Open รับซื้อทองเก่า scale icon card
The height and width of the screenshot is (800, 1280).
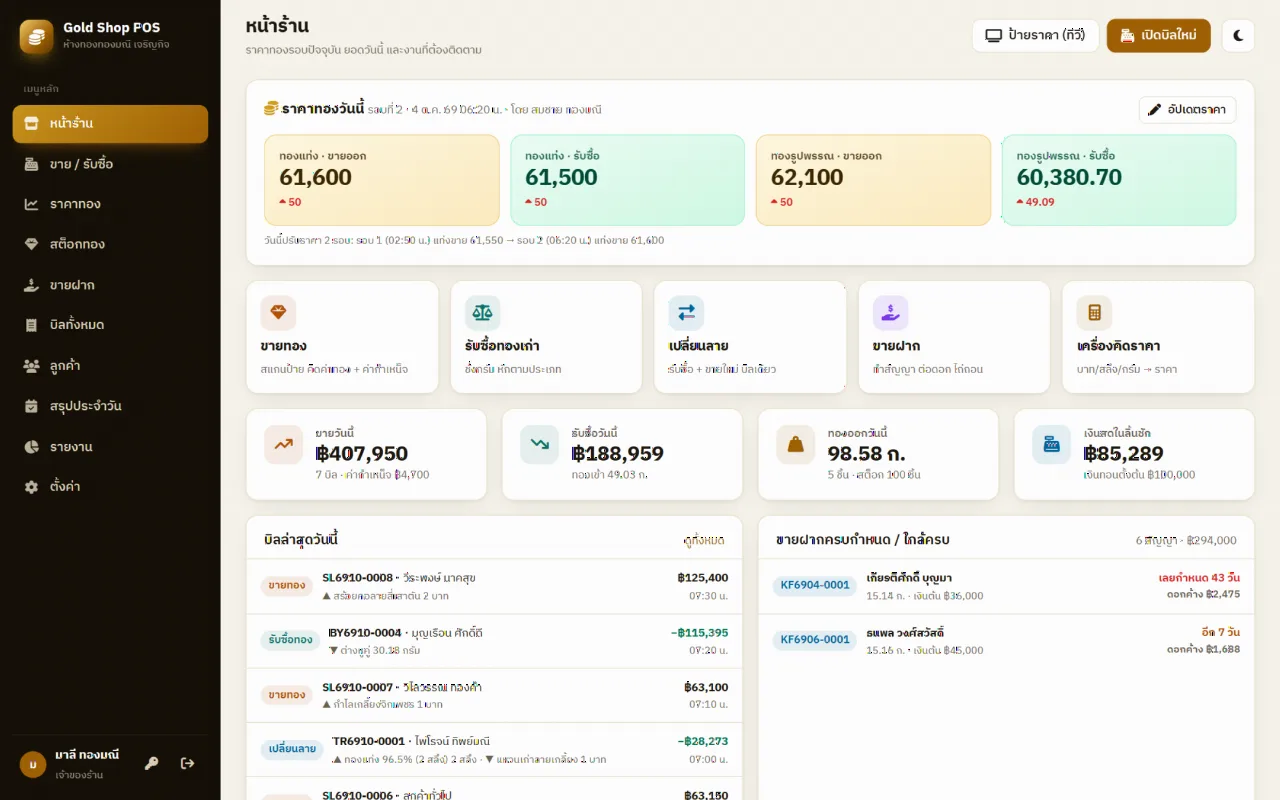pos(546,337)
